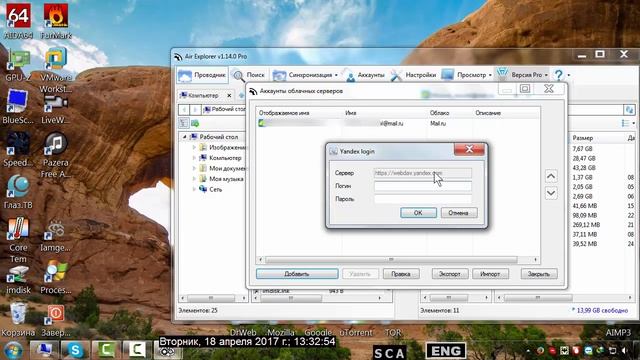Click the Заверш... shutdown shortcut

pyautogui.click(x=56, y=321)
